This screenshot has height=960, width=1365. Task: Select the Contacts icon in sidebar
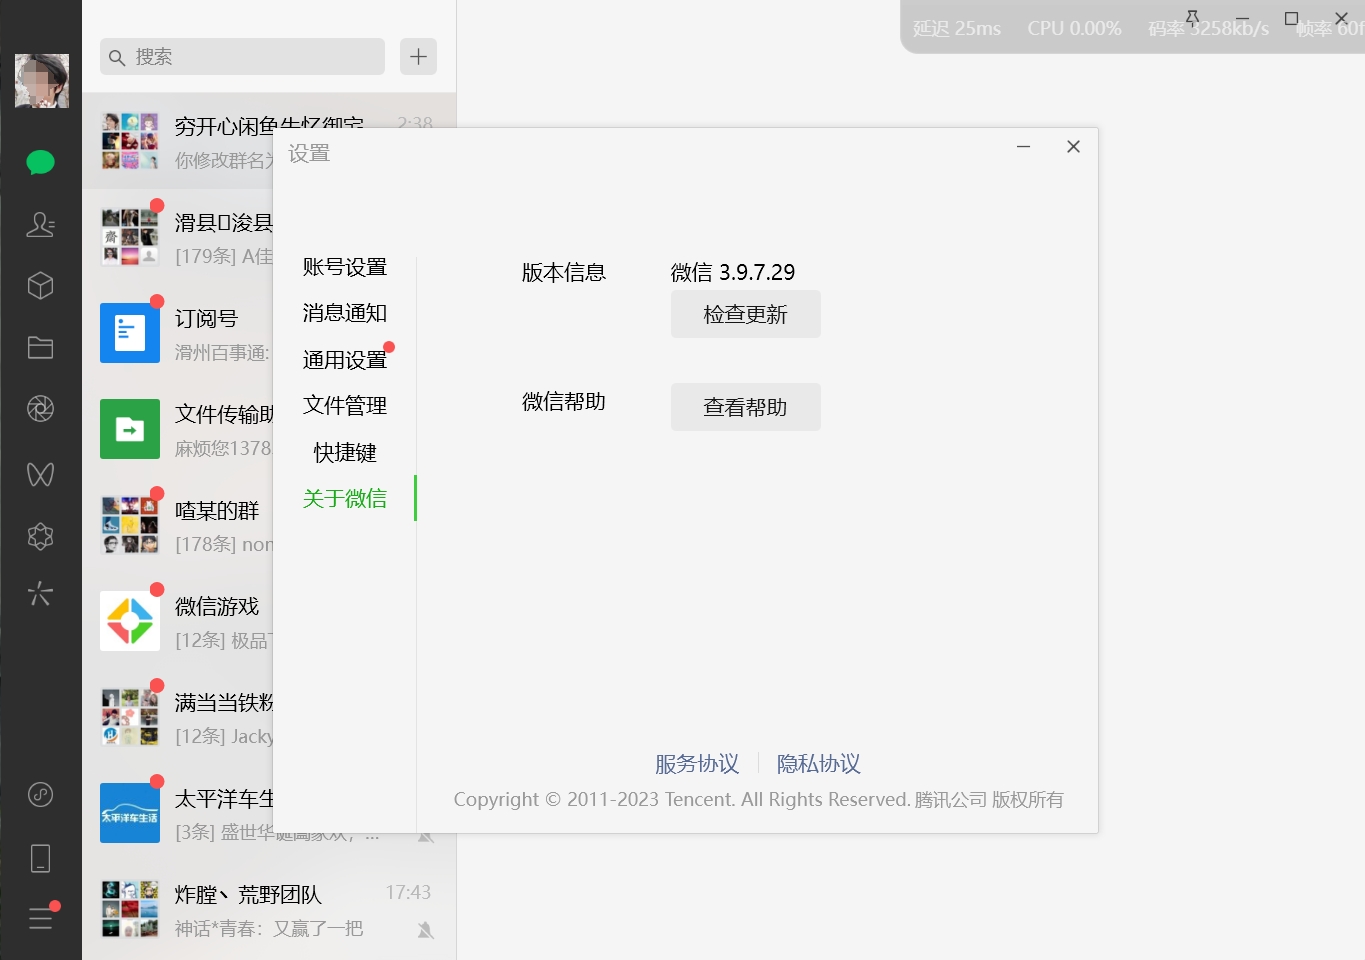point(40,225)
